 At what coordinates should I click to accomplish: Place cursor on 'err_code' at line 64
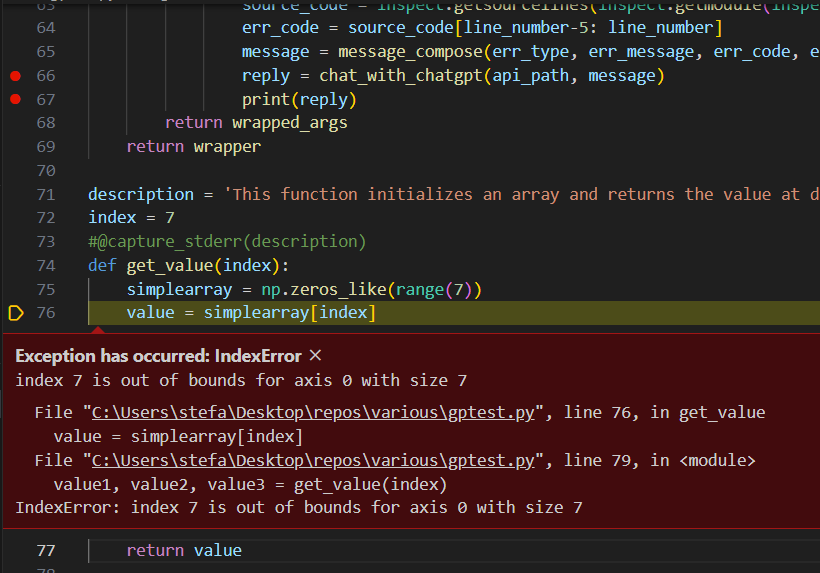pyautogui.click(x=280, y=28)
